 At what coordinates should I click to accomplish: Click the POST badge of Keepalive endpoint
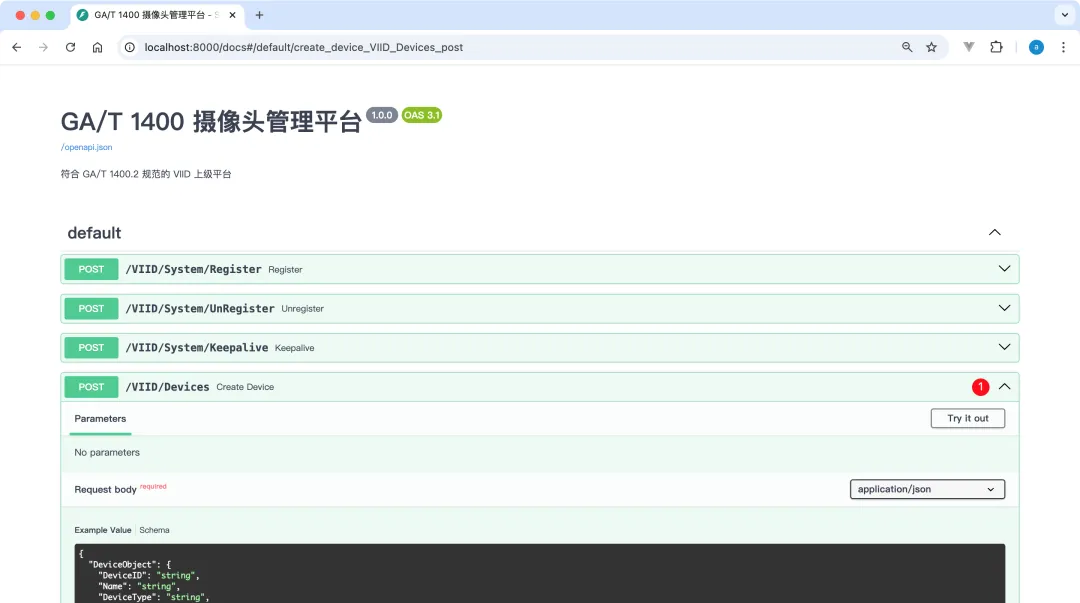(x=91, y=348)
